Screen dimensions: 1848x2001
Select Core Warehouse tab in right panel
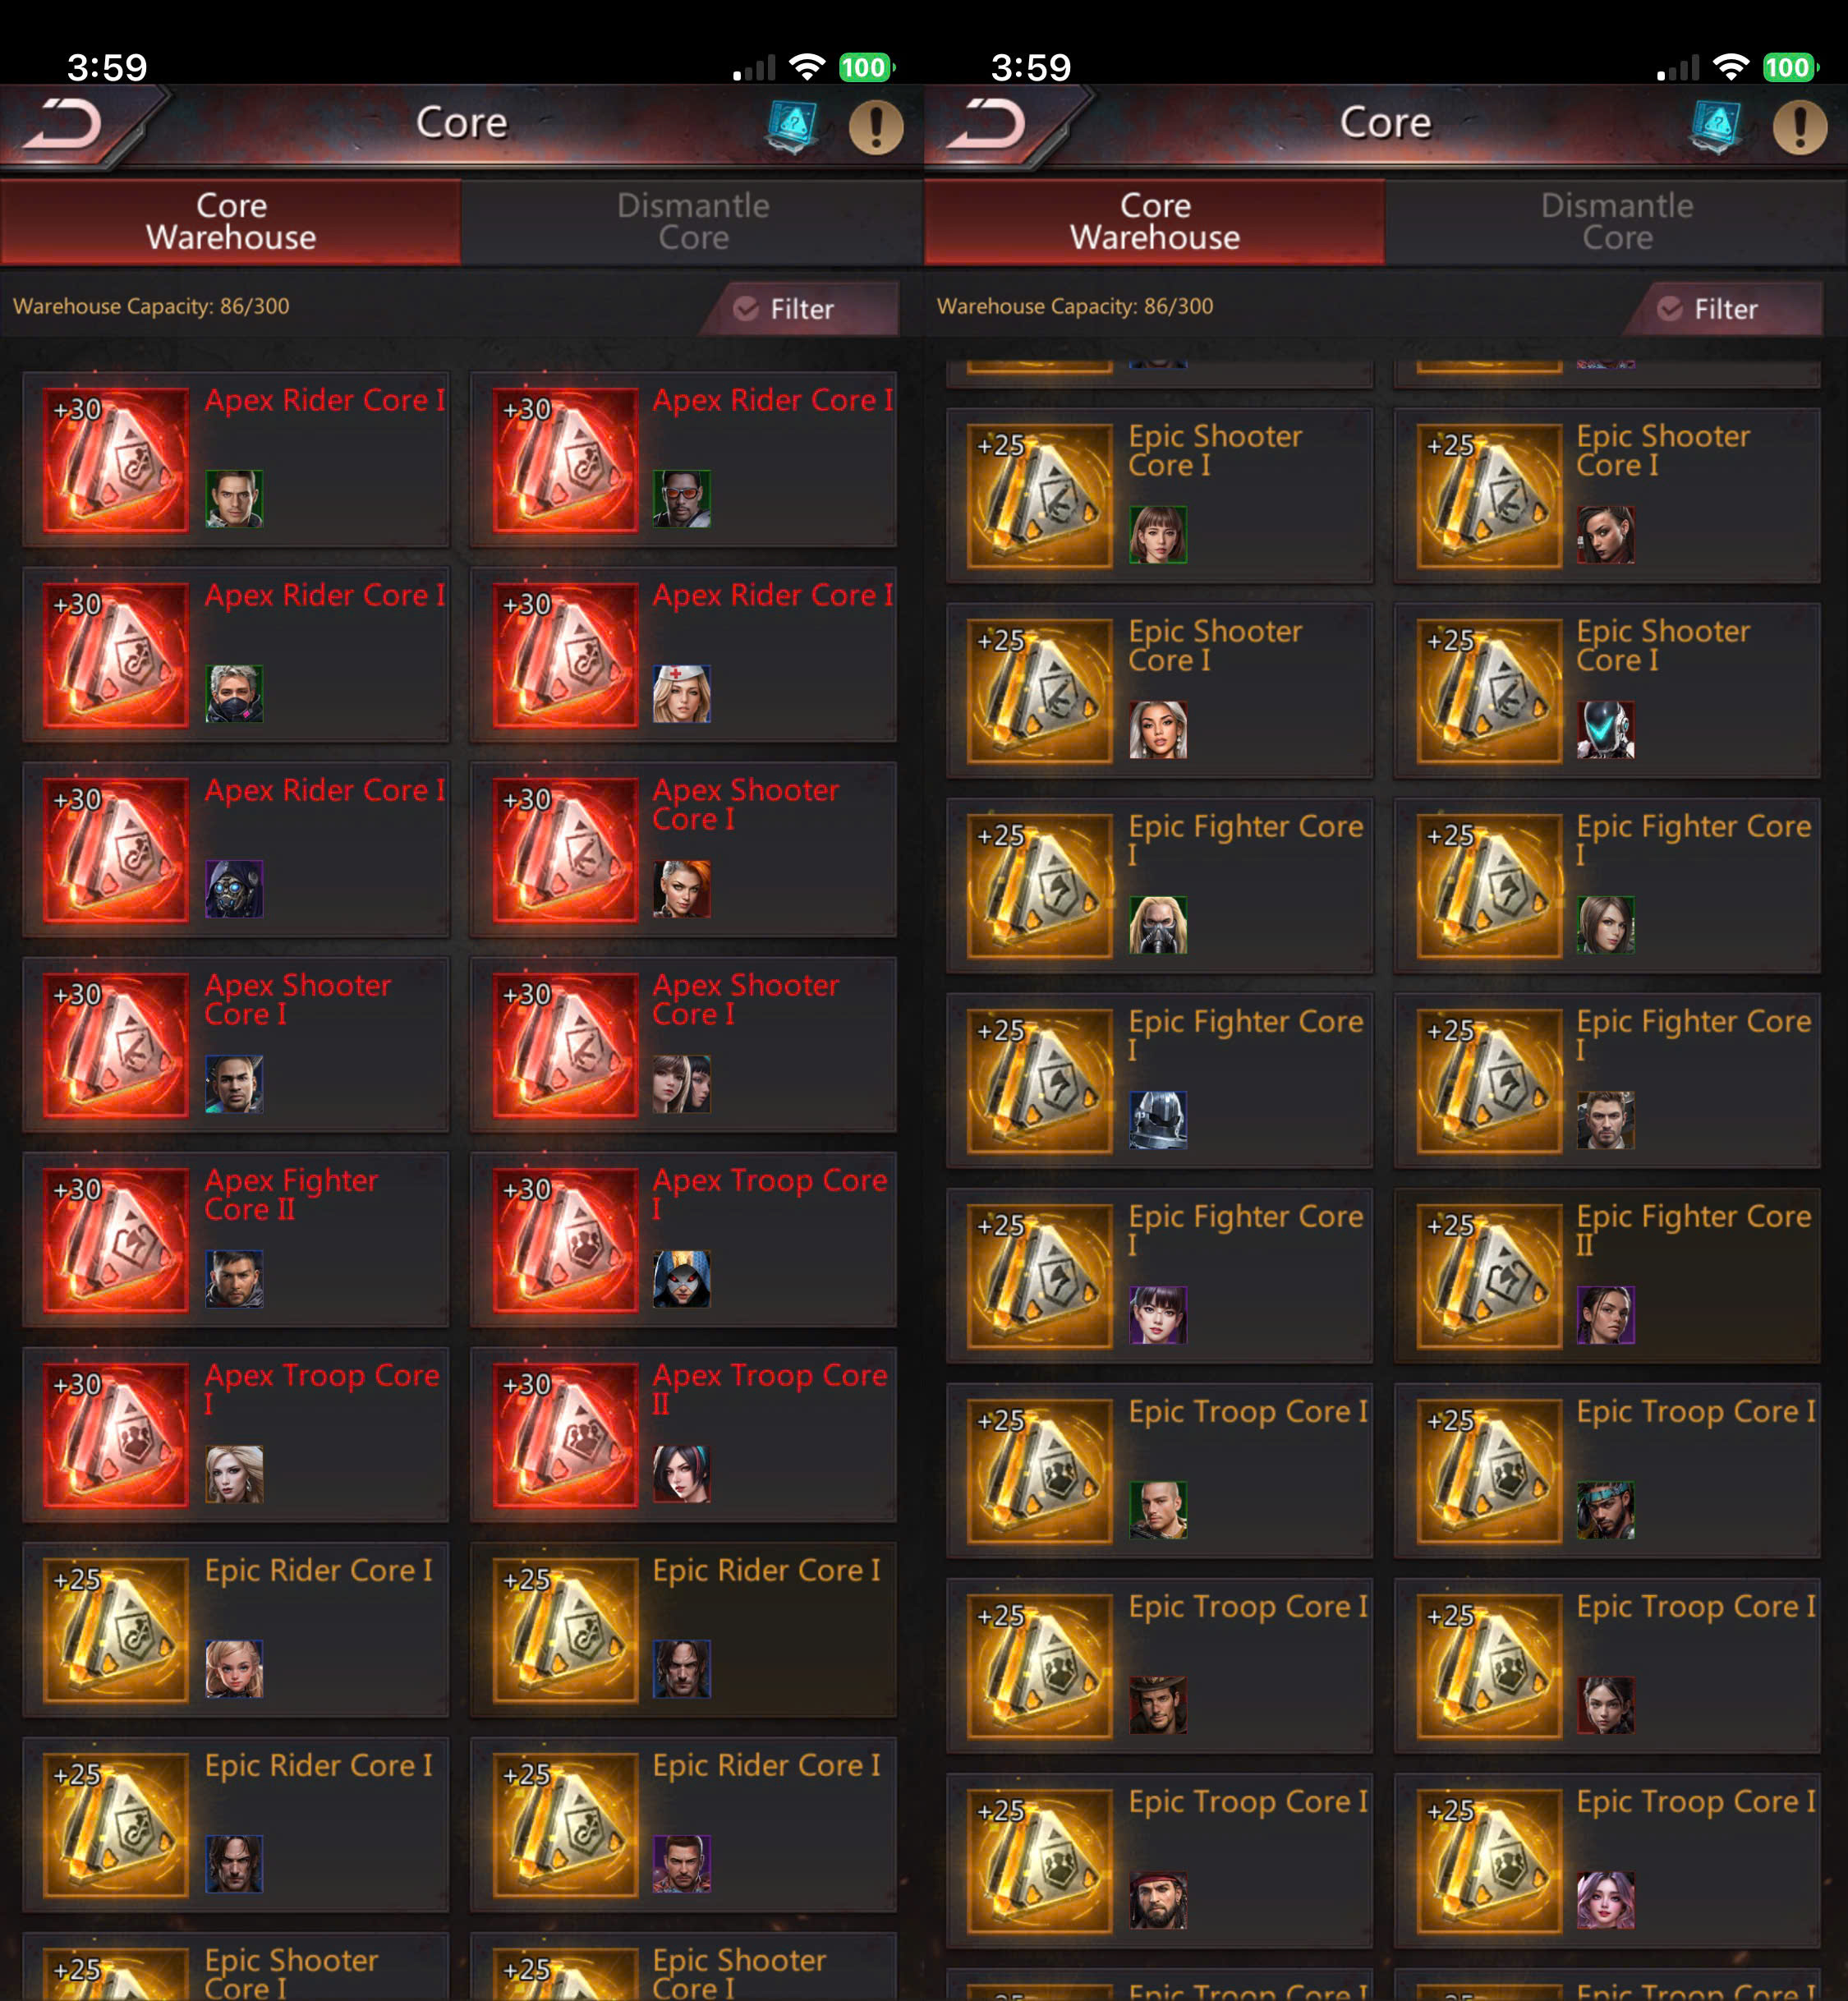tap(1155, 221)
